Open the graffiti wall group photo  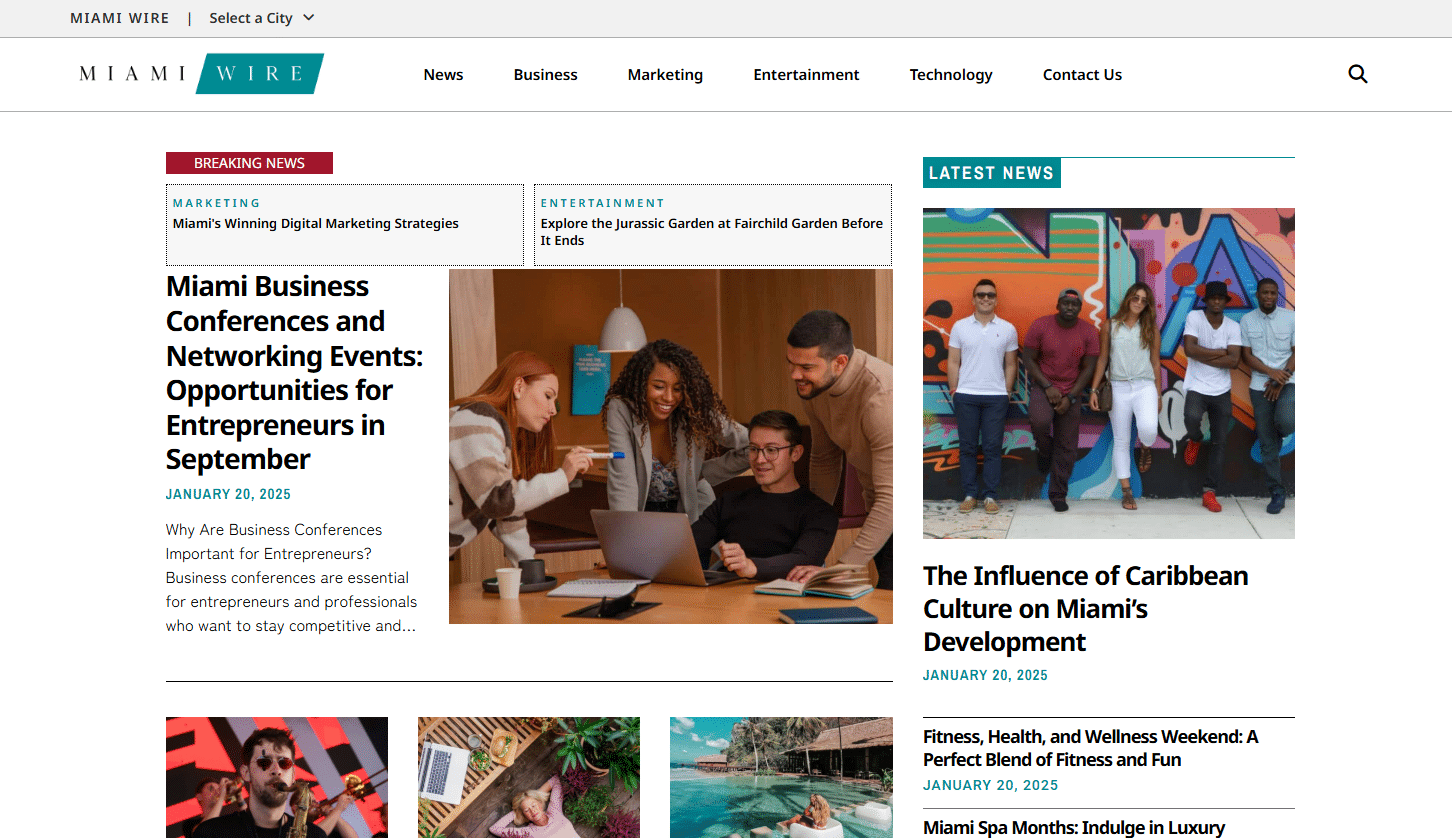pos(1108,373)
